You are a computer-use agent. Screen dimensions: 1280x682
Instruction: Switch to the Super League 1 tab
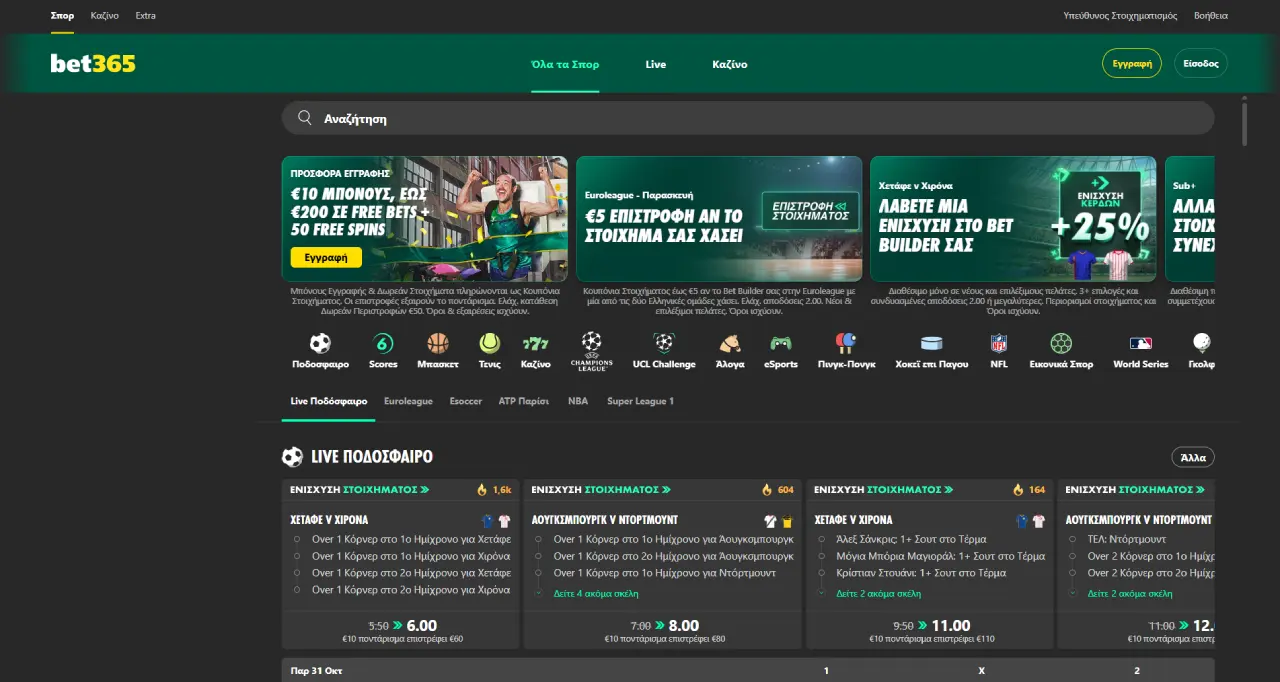click(641, 401)
